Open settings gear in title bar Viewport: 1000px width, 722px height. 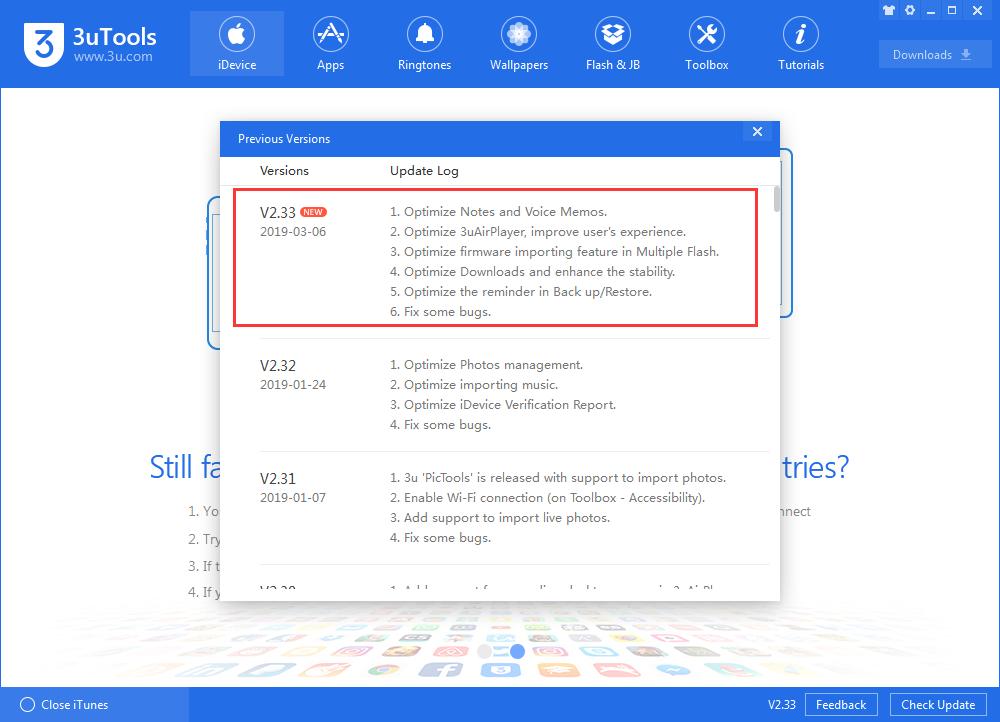[x=910, y=10]
